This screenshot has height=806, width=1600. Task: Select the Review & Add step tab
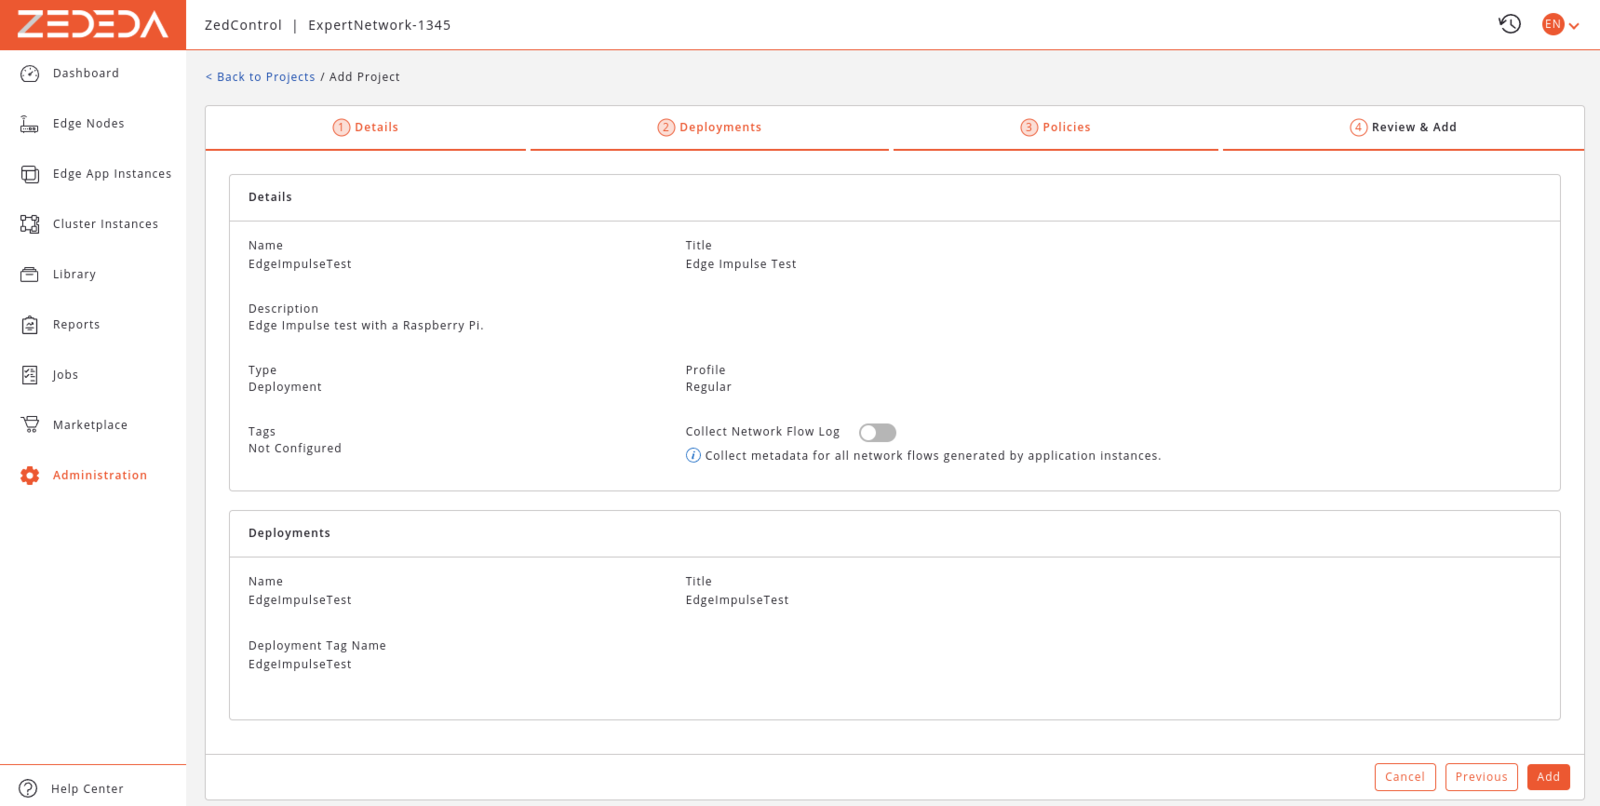(1403, 128)
